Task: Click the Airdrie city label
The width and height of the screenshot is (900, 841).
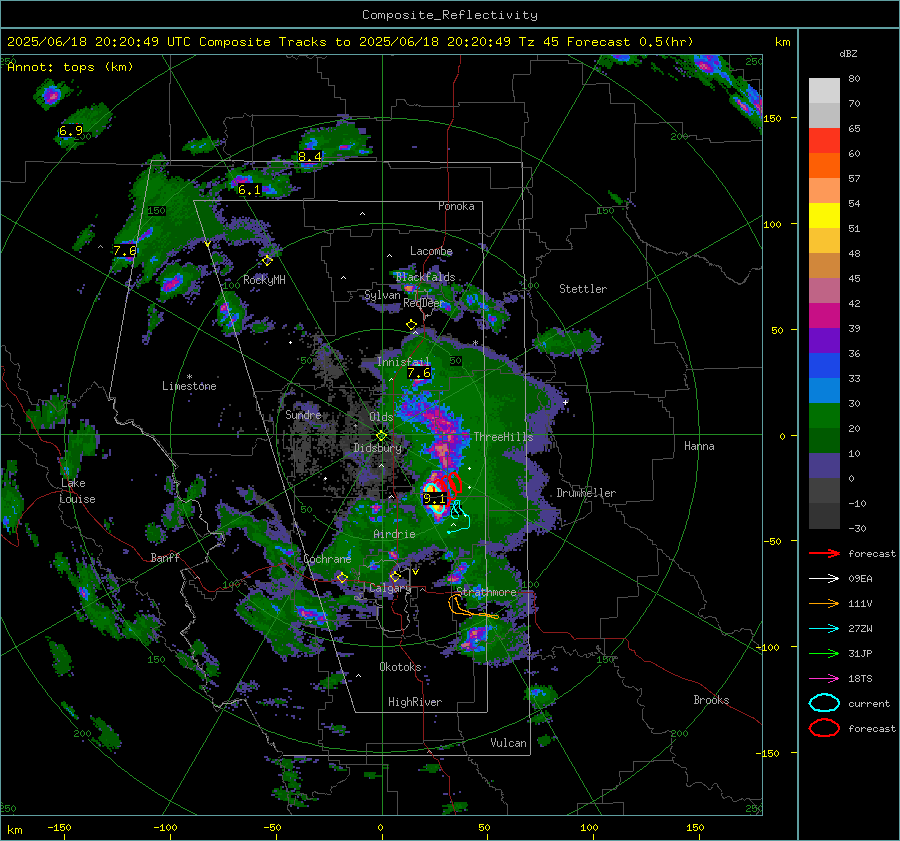Action: (394, 534)
